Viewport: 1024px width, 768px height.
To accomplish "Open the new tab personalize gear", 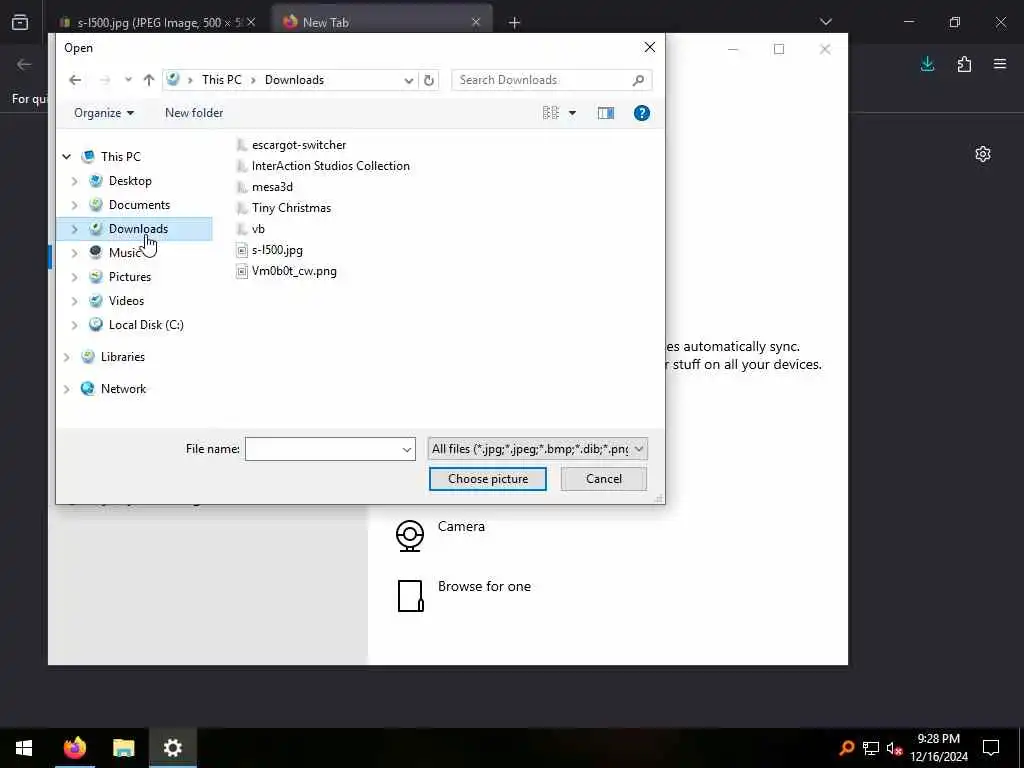I will click(x=983, y=154).
